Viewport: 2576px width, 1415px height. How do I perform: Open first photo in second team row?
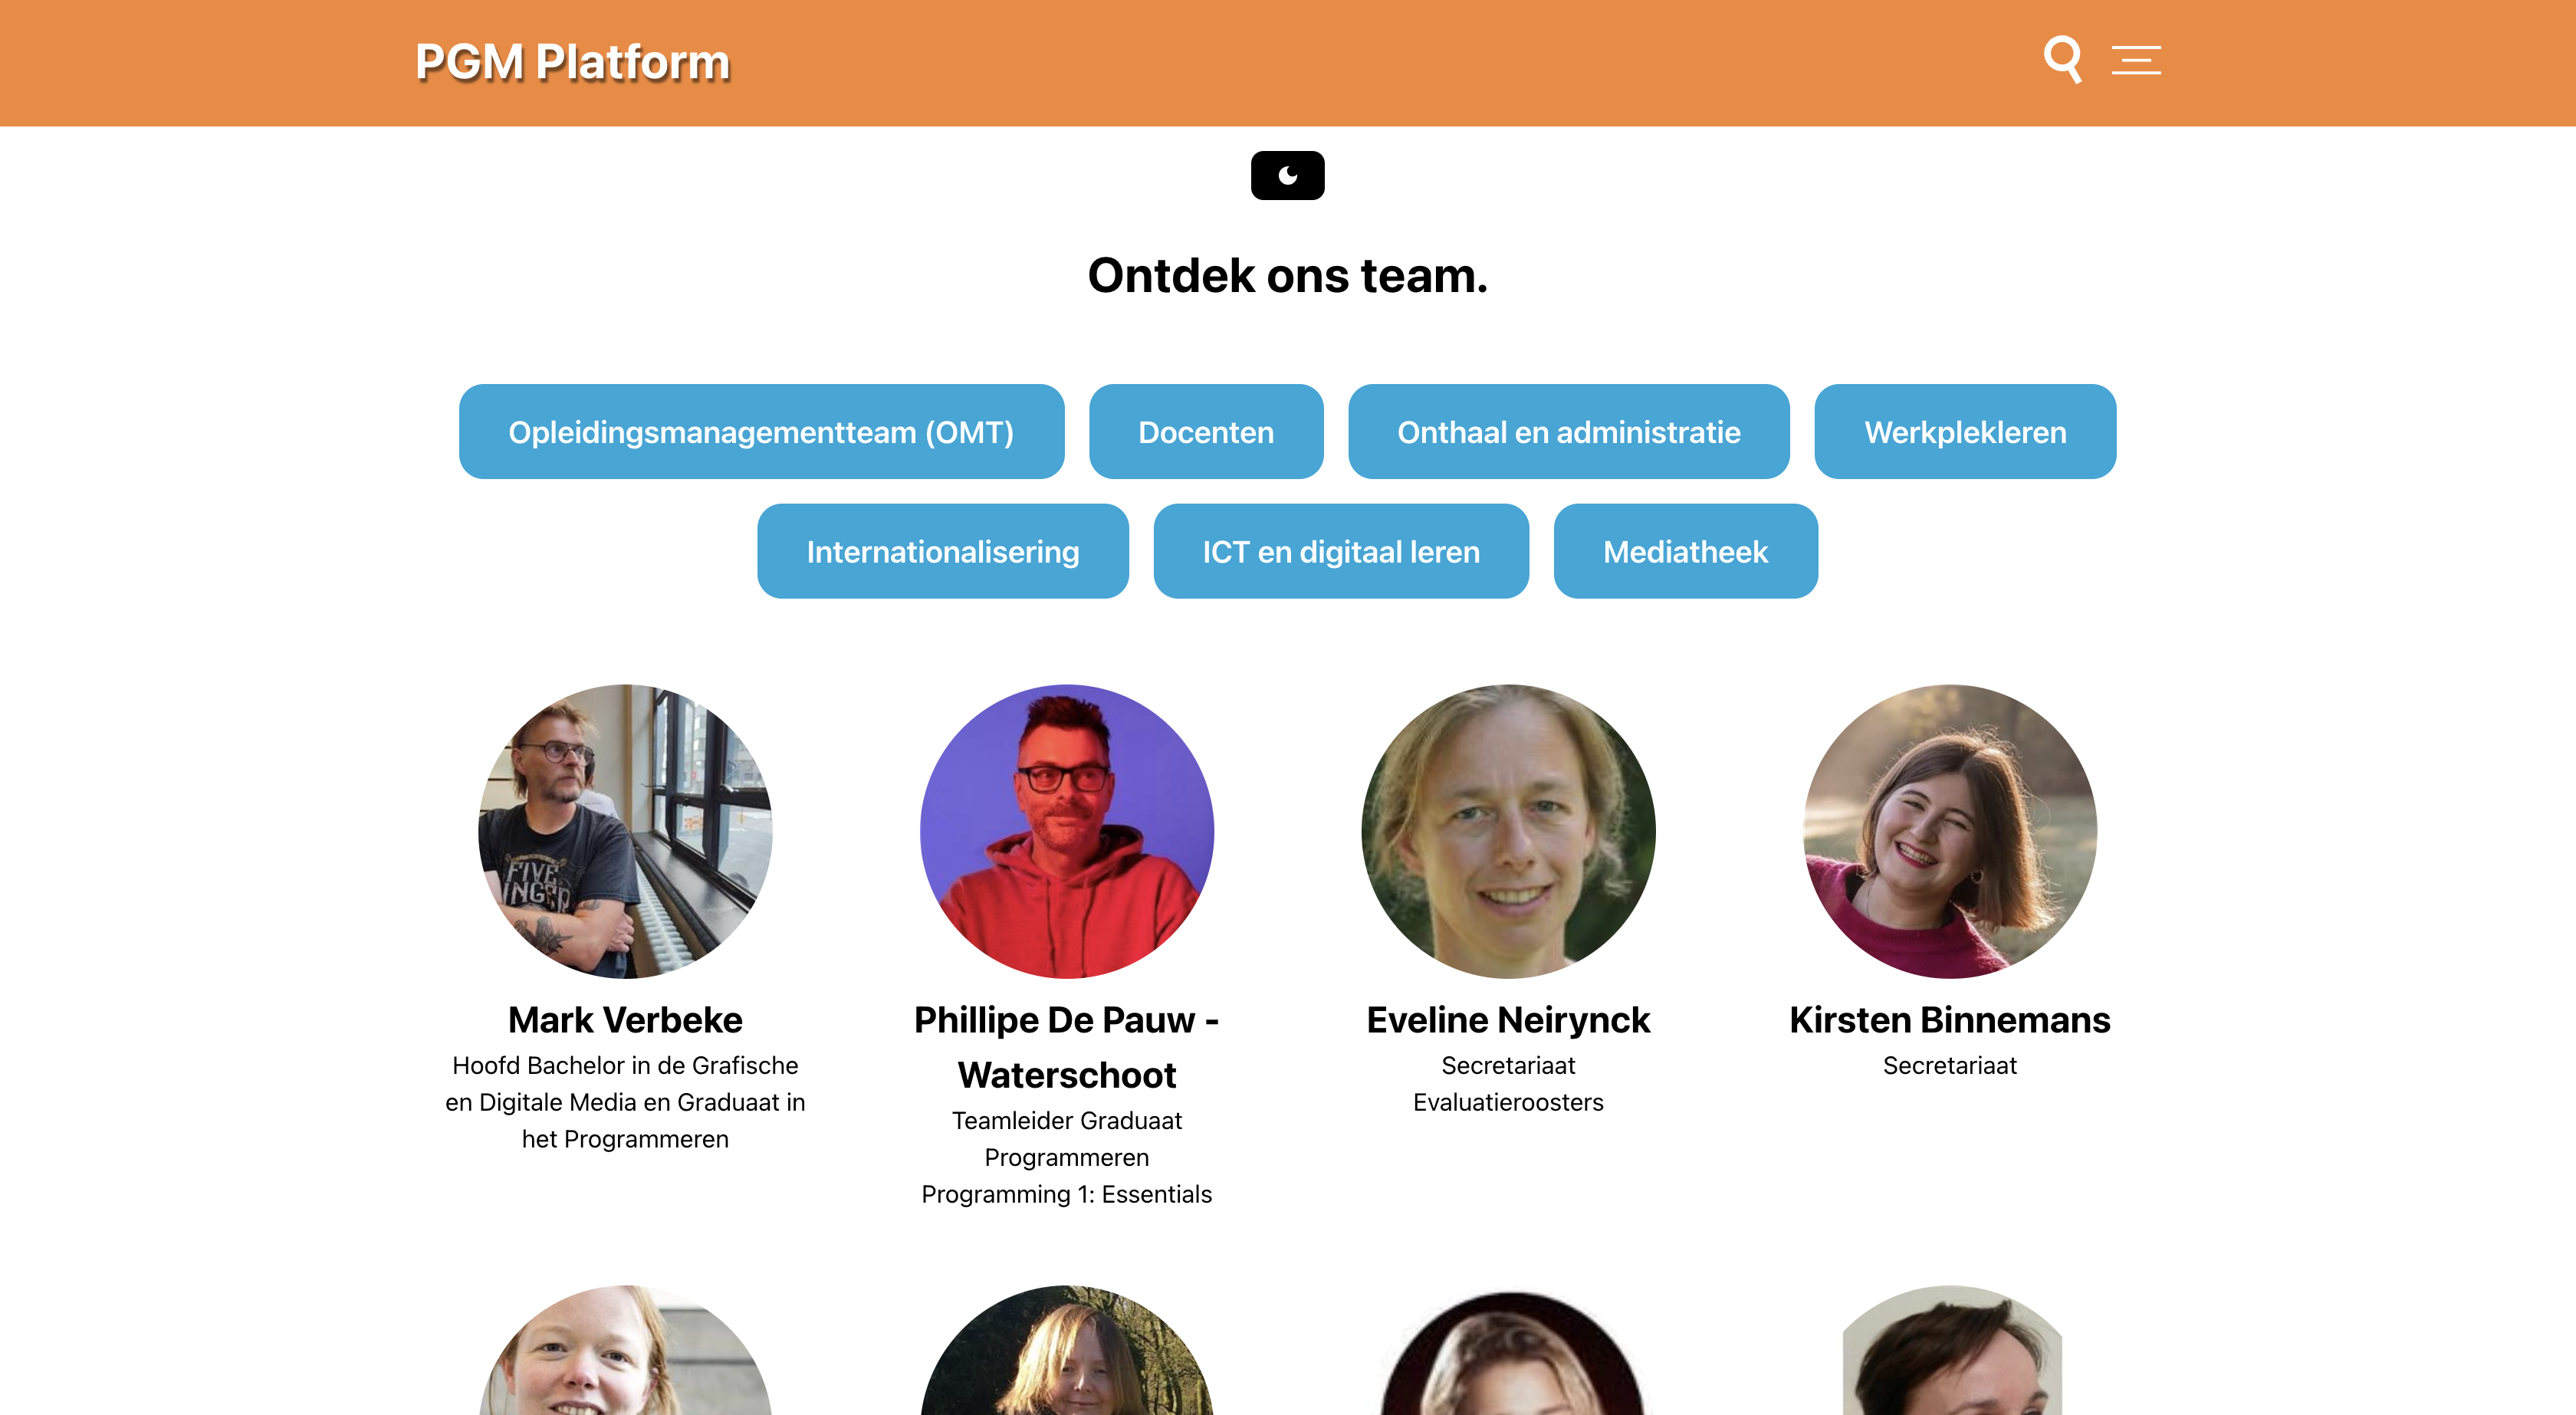(625, 1350)
